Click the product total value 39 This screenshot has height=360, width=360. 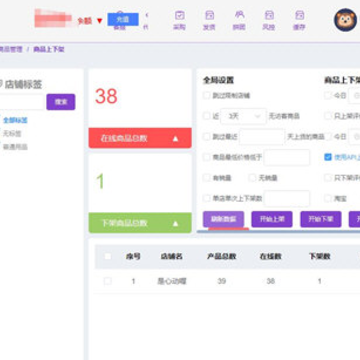(x=222, y=281)
